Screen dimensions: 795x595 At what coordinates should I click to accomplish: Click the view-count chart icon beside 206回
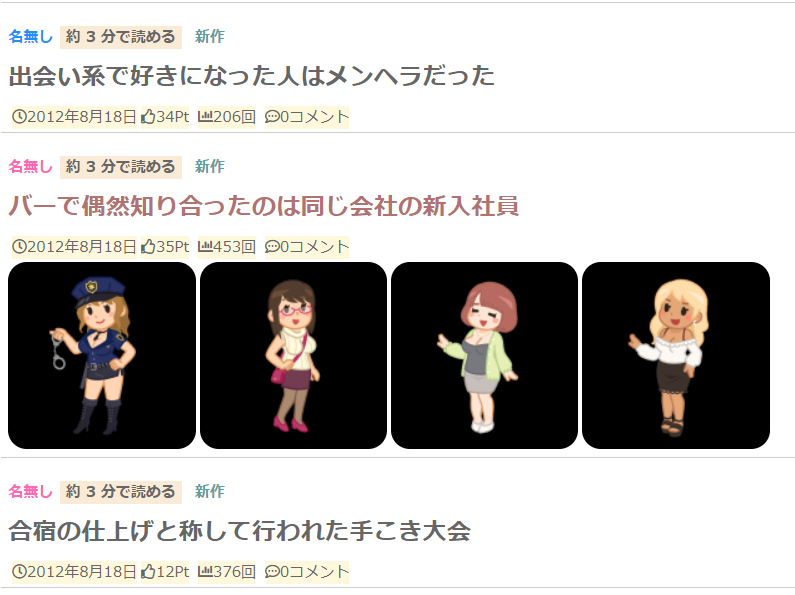(205, 117)
